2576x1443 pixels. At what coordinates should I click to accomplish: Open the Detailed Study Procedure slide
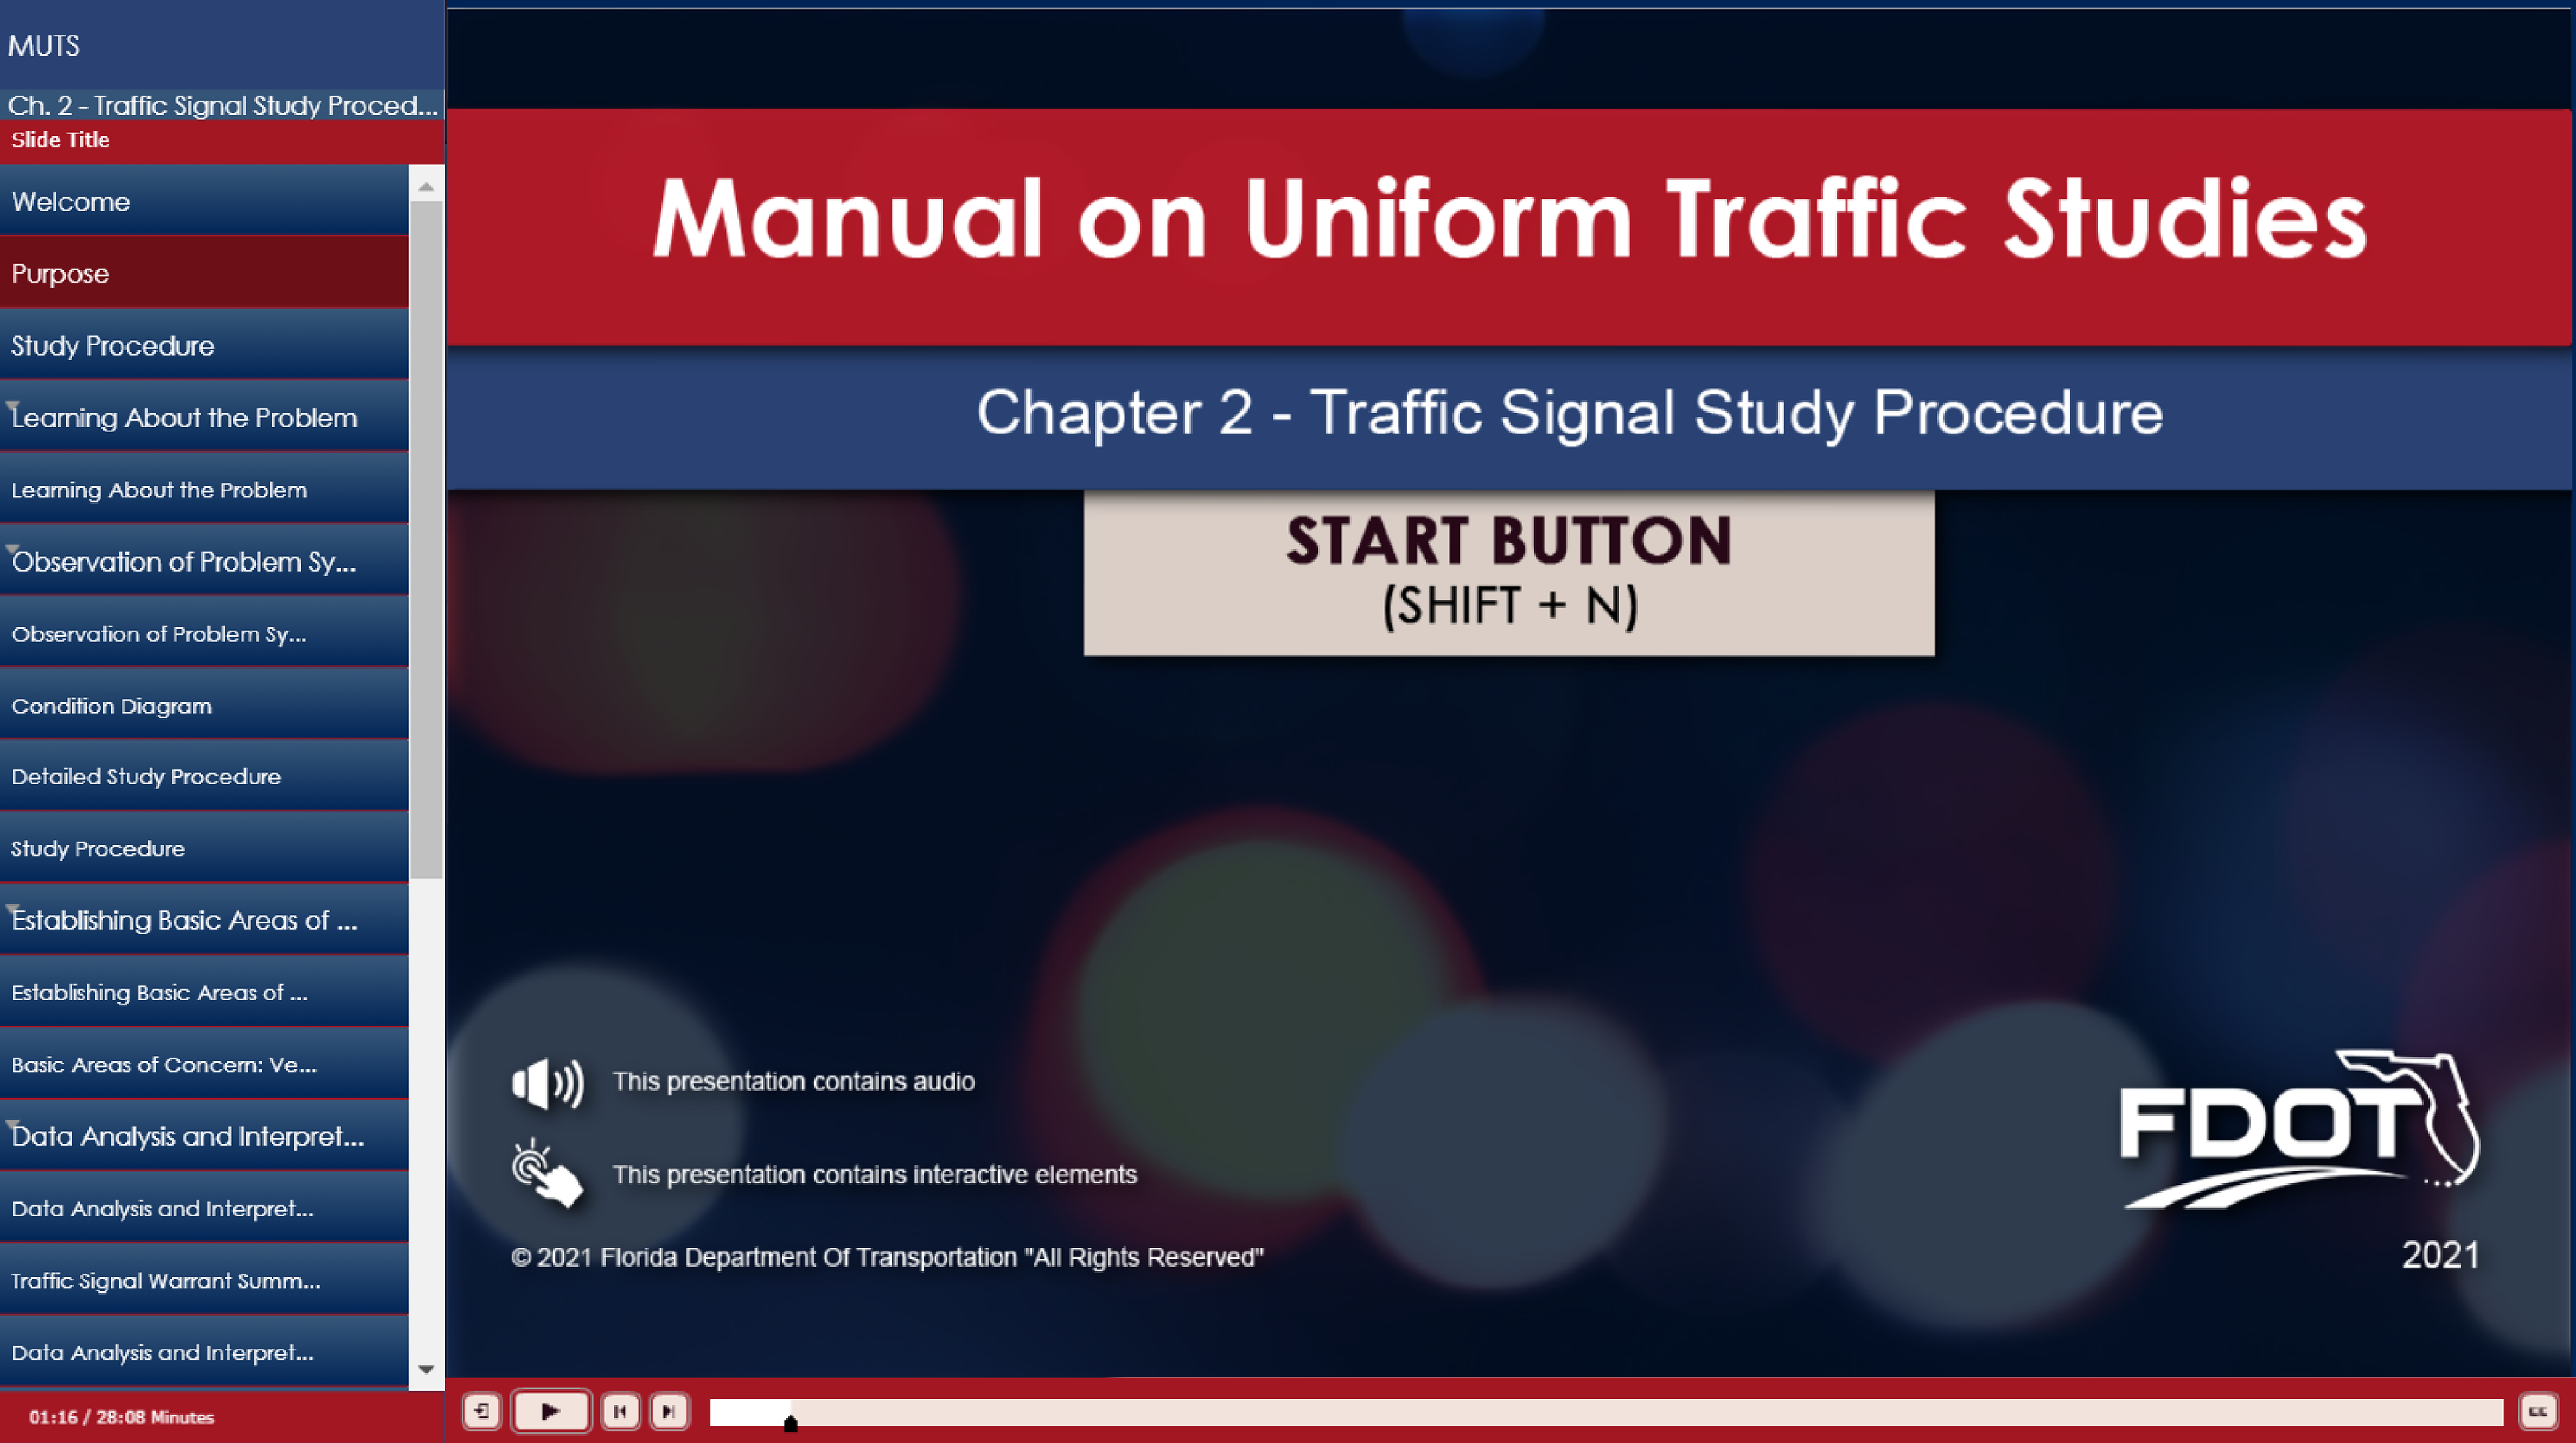pyautogui.click(x=204, y=776)
